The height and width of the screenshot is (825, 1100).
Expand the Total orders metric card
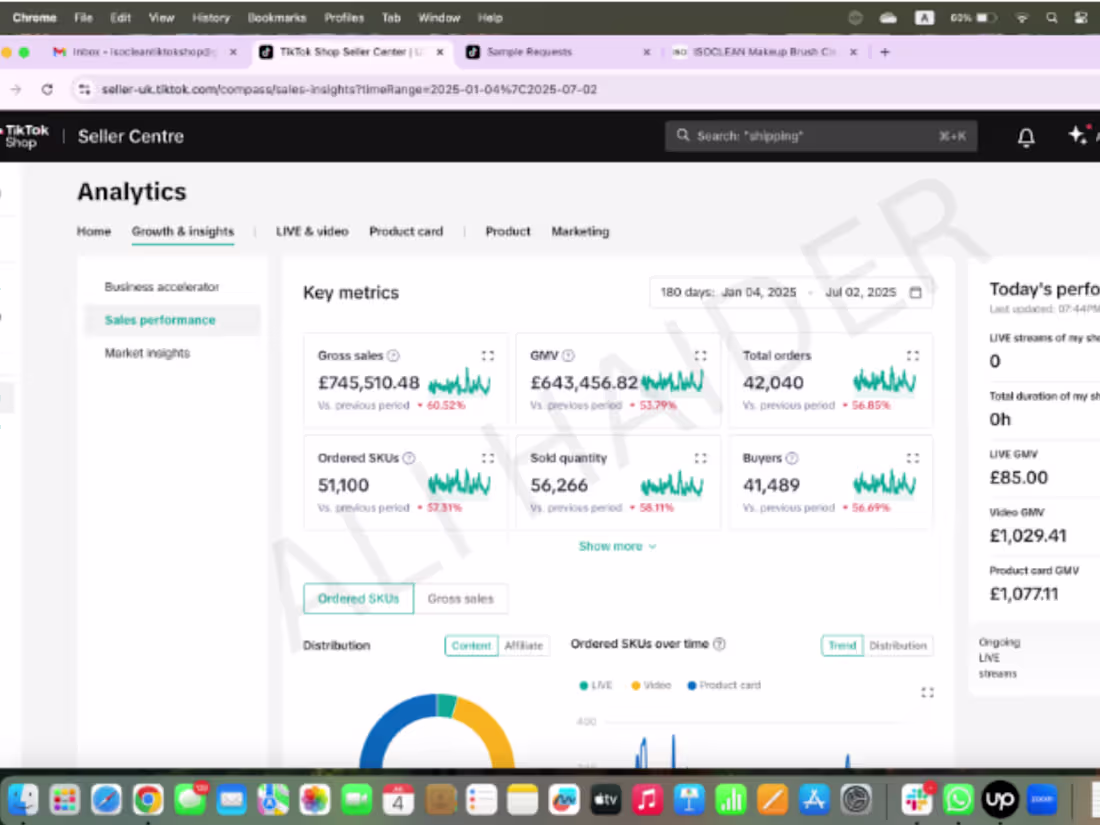(x=912, y=355)
